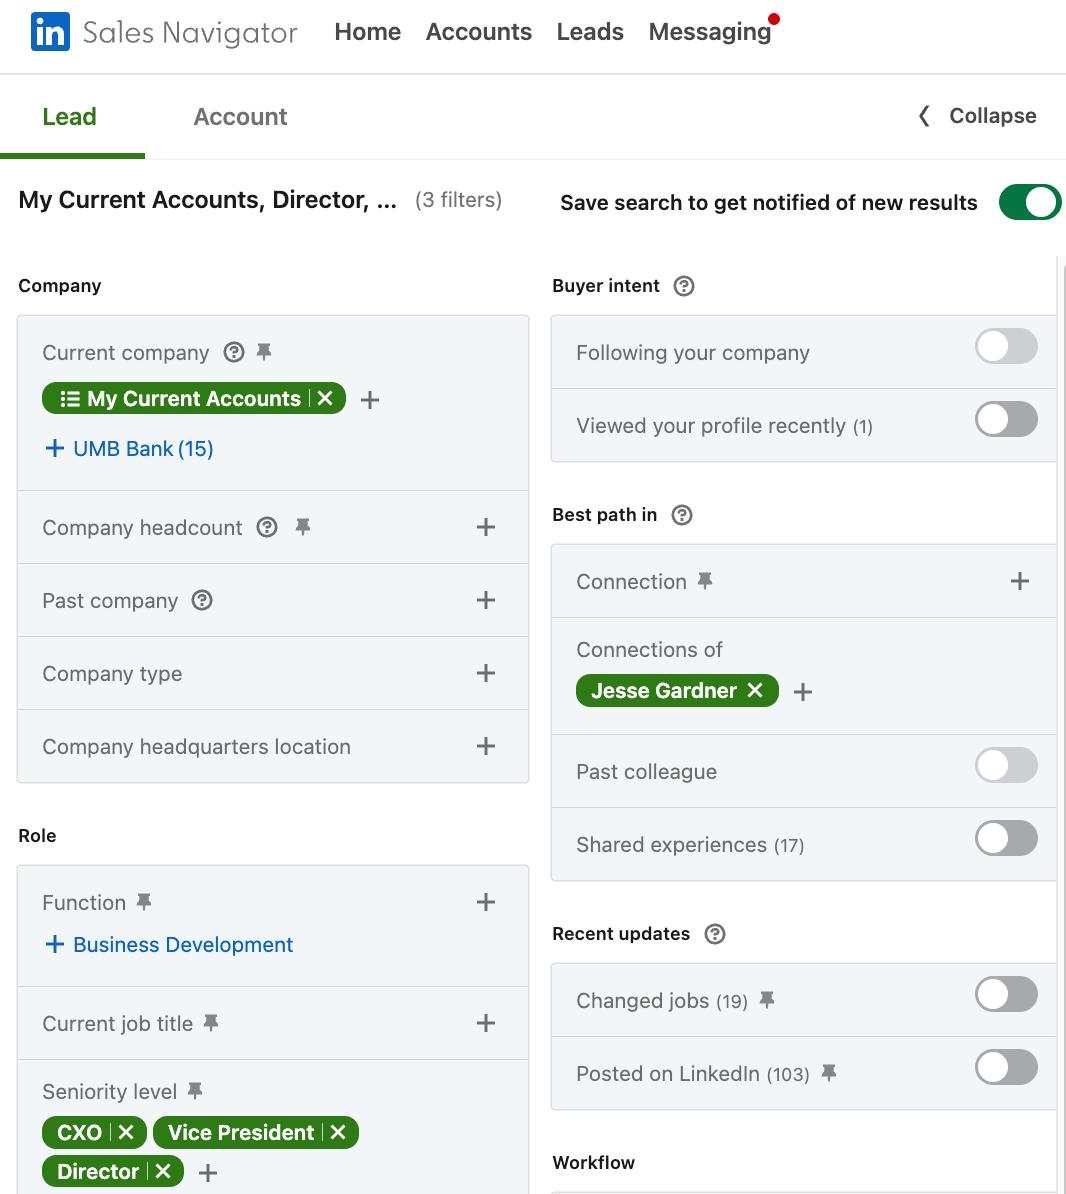Pin the Seniority level filter
Image resolution: width=1066 pixels, height=1194 pixels.
point(195,1090)
